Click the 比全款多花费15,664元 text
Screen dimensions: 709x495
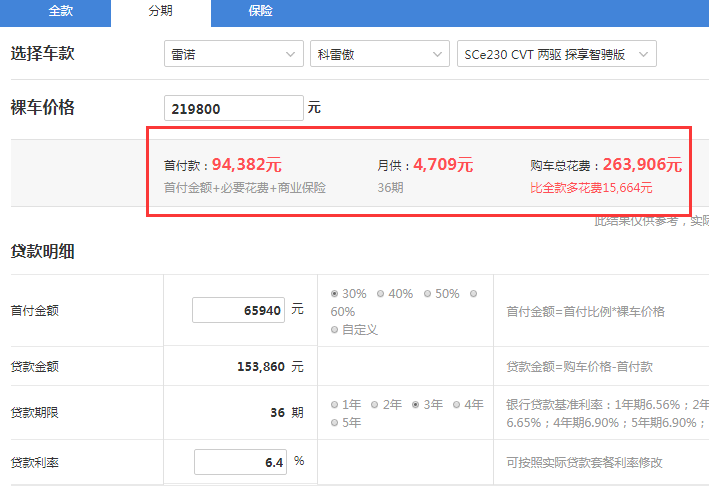591,188
